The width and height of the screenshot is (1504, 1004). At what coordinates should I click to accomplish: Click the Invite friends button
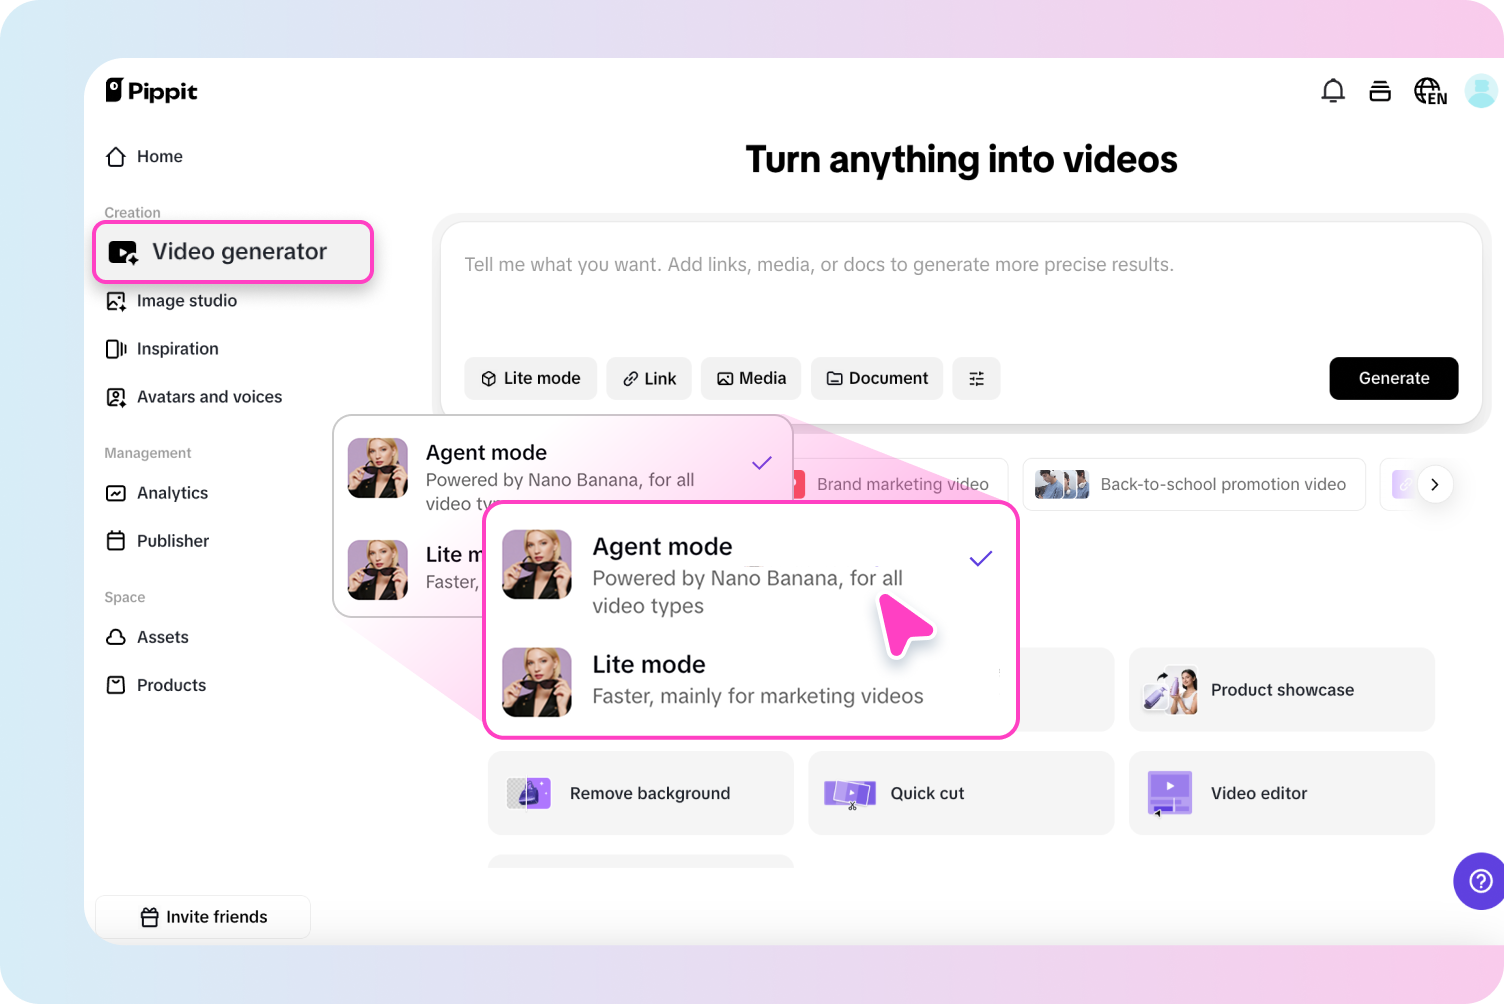click(203, 917)
